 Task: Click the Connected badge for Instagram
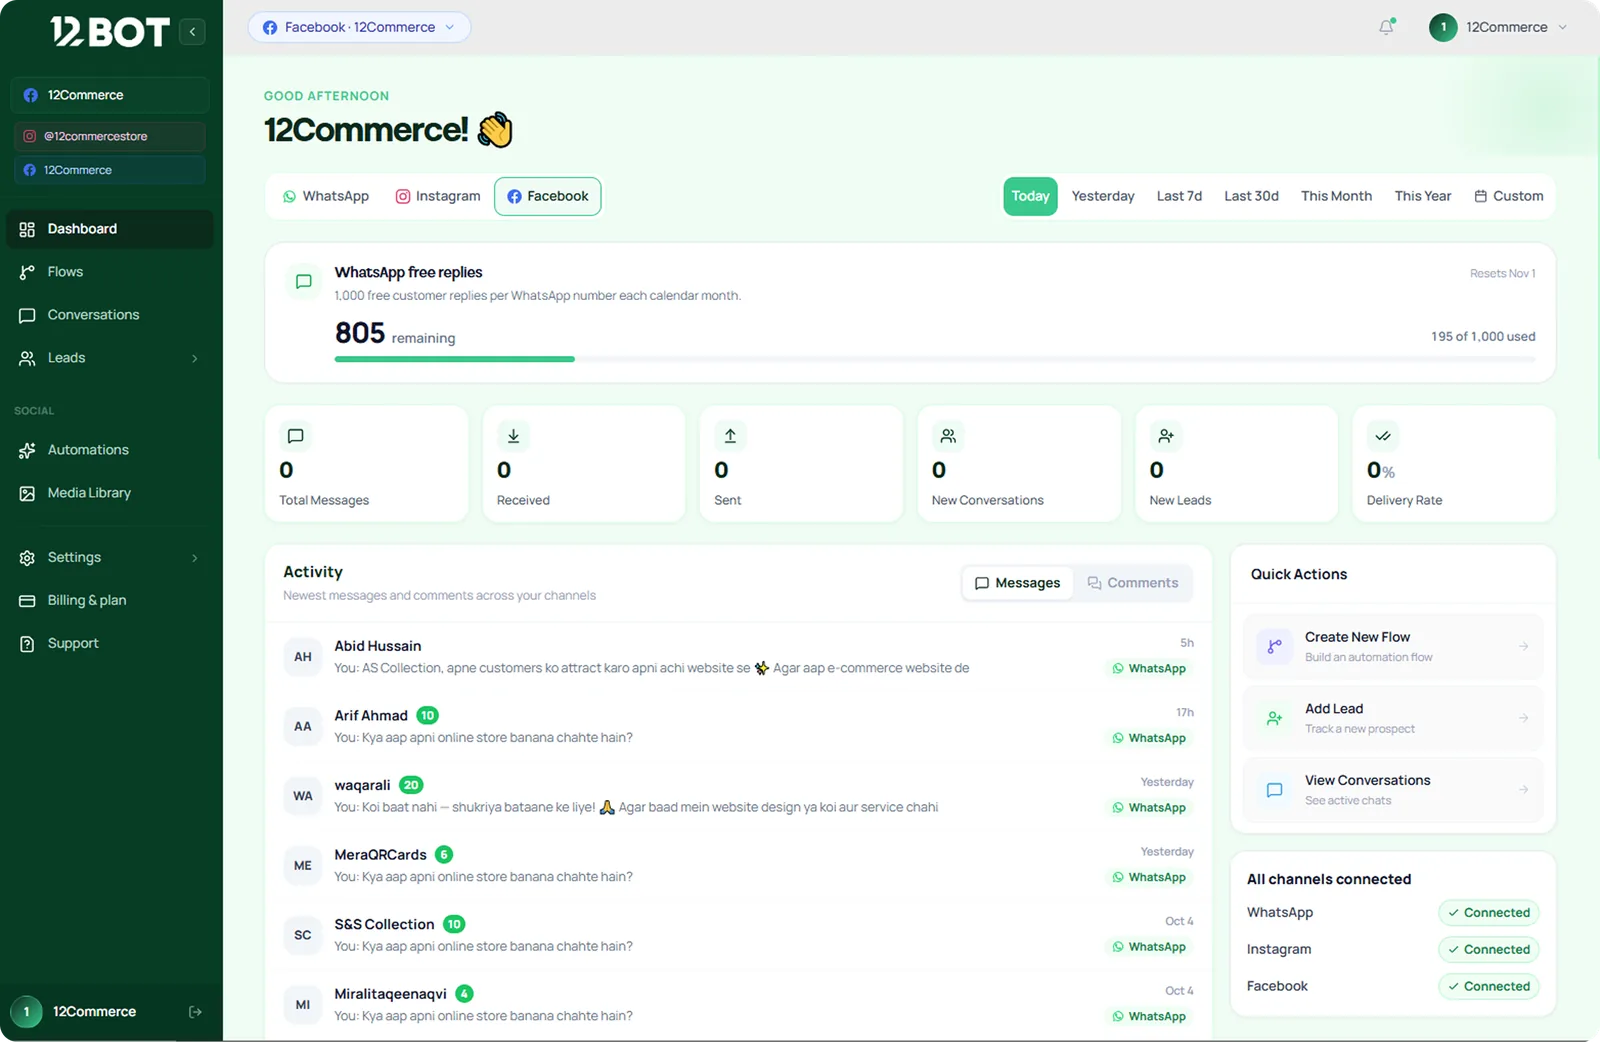click(1489, 950)
